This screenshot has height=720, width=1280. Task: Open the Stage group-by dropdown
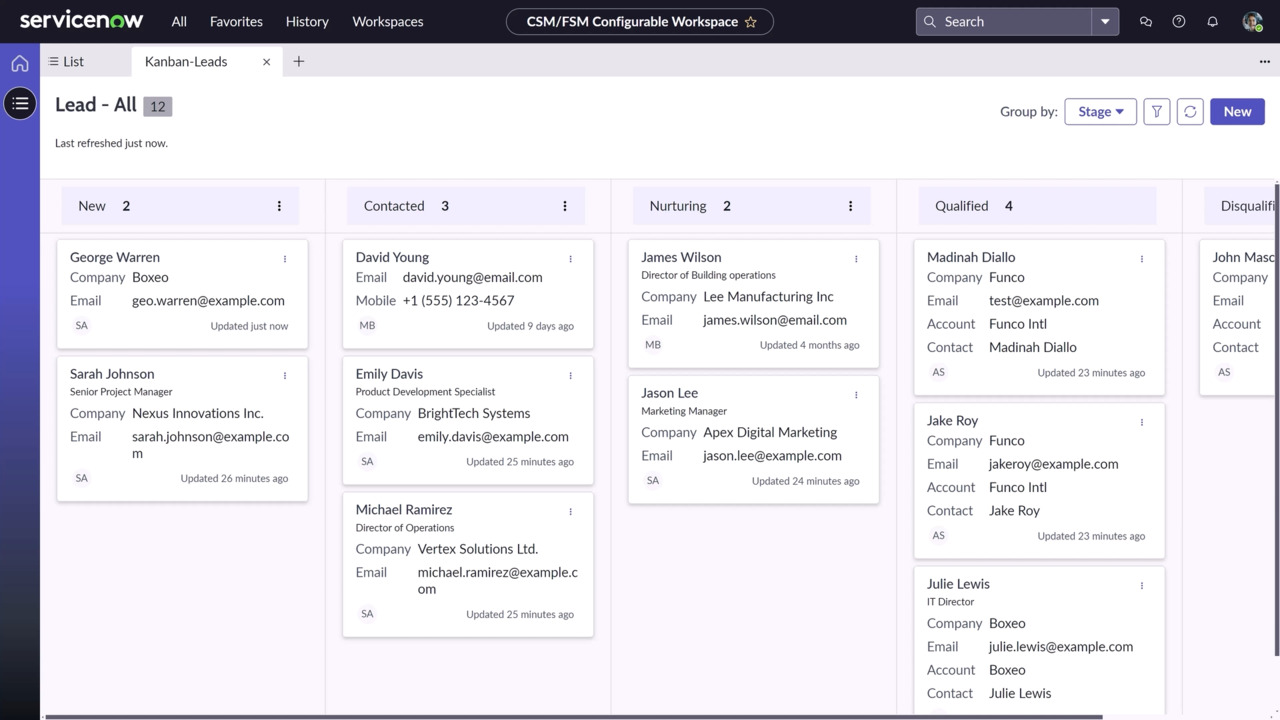pyautogui.click(x=1100, y=111)
